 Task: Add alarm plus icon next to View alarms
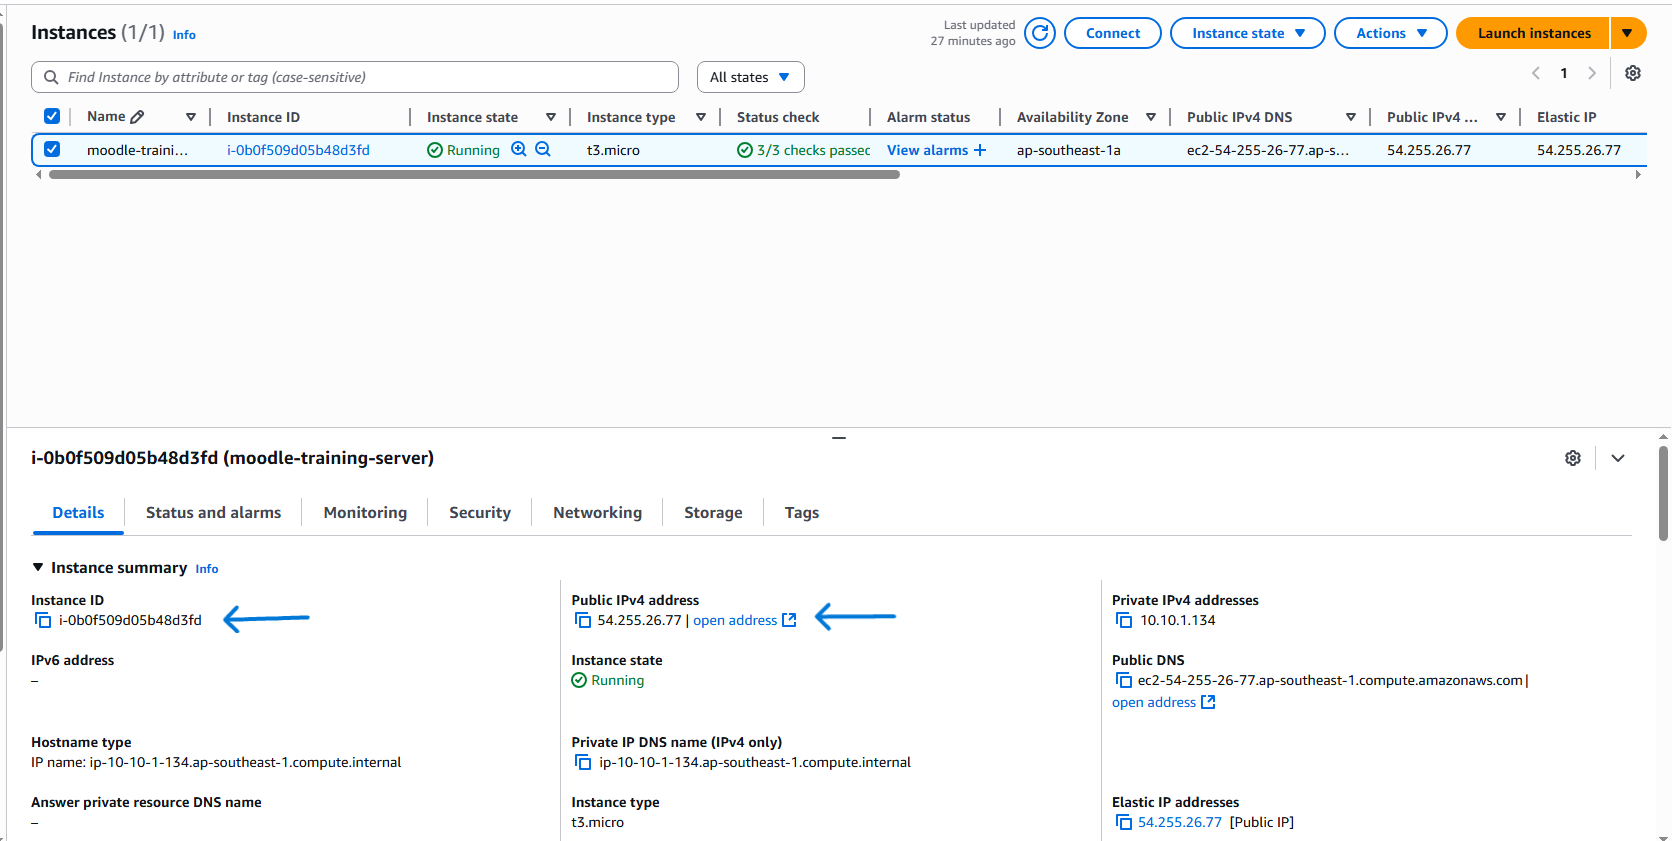(980, 150)
